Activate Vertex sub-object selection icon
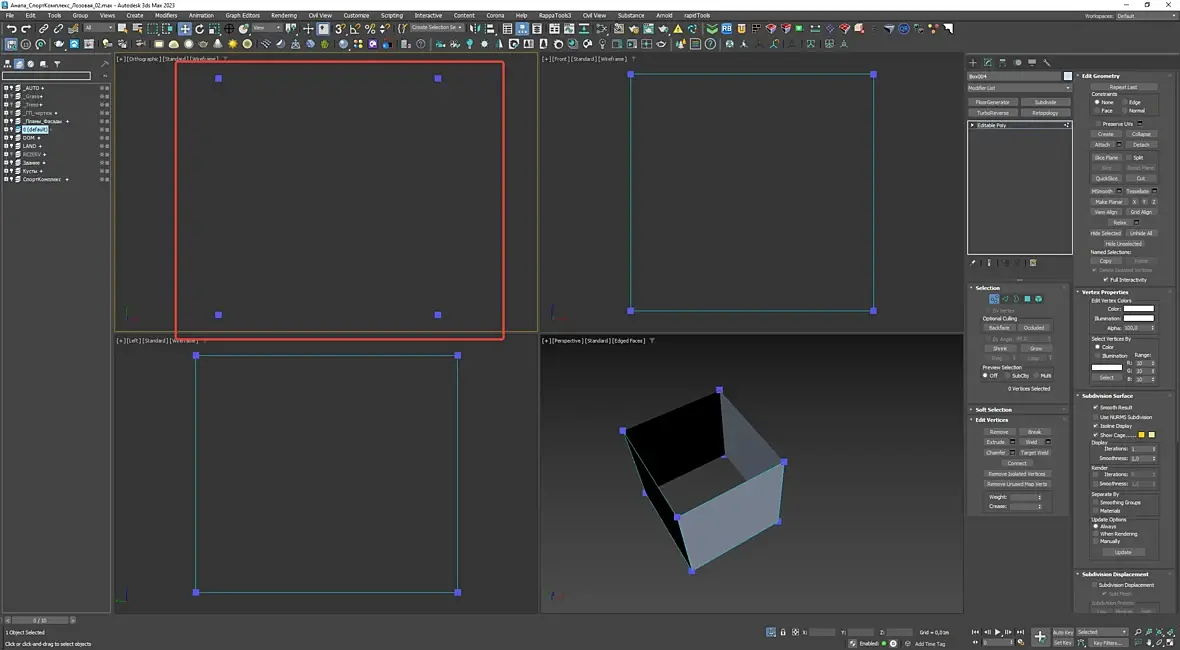Viewport: 1180px width, 650px height. tap(993, 299)
